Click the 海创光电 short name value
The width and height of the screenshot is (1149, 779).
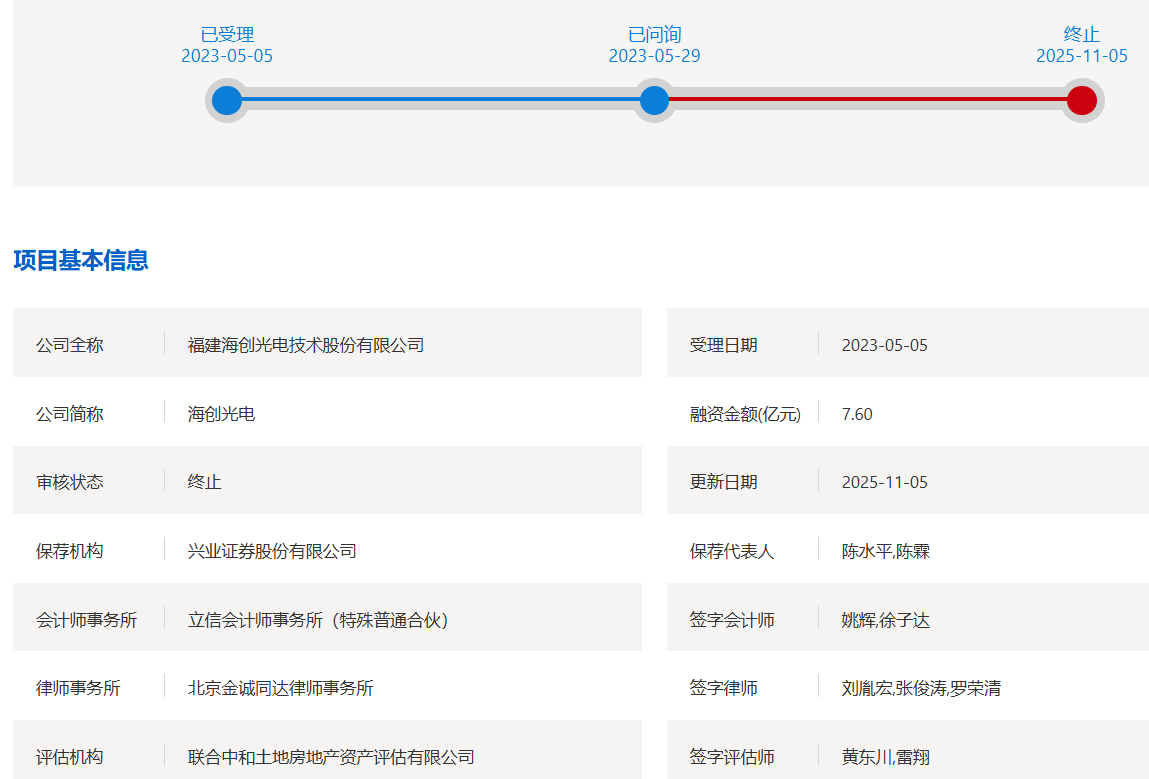(221, 414)
